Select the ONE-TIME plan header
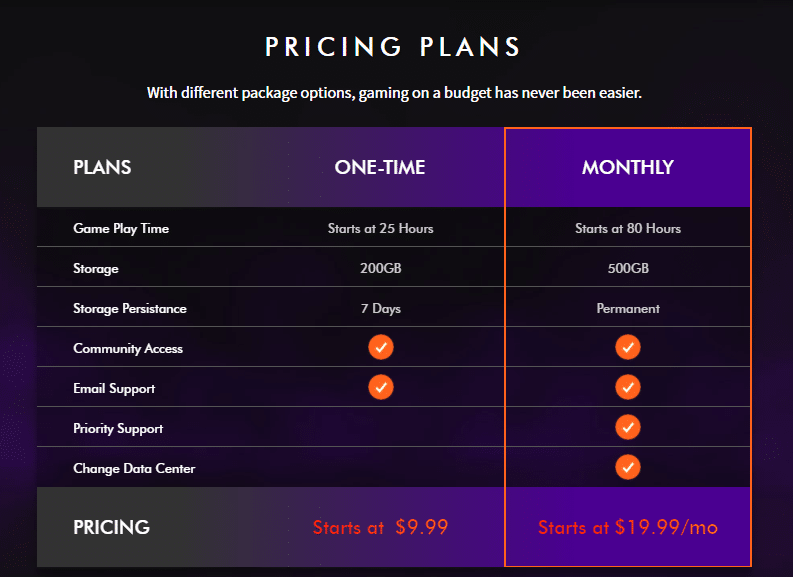The image size is (793, 577). (380, 167)
